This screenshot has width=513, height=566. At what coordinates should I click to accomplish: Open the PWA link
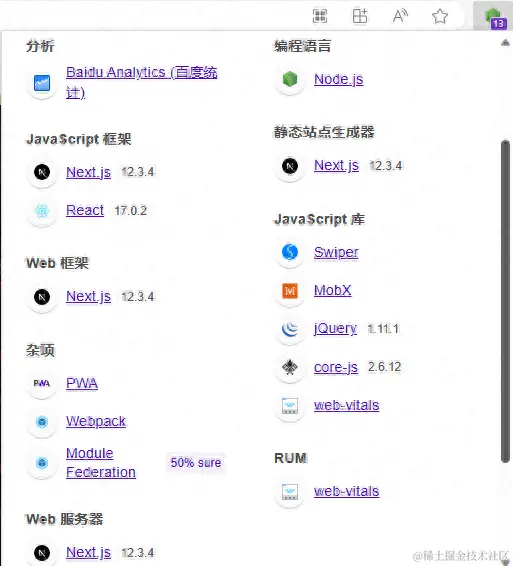click(x=82, y=383)
